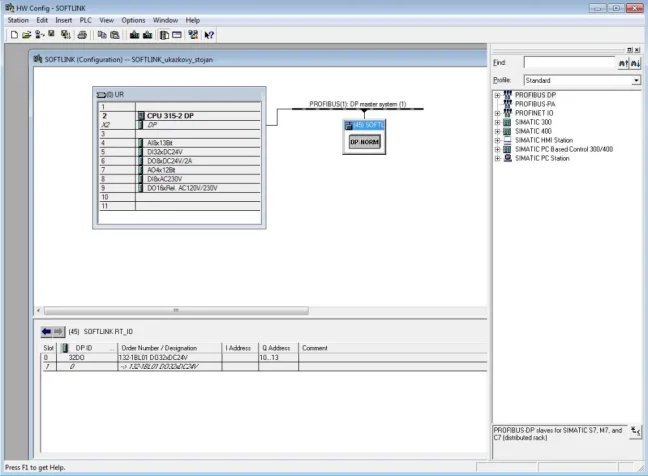648x476 pixels.
Task: Select CPU 315-2 DP rack row
Action: coord(170,116)
